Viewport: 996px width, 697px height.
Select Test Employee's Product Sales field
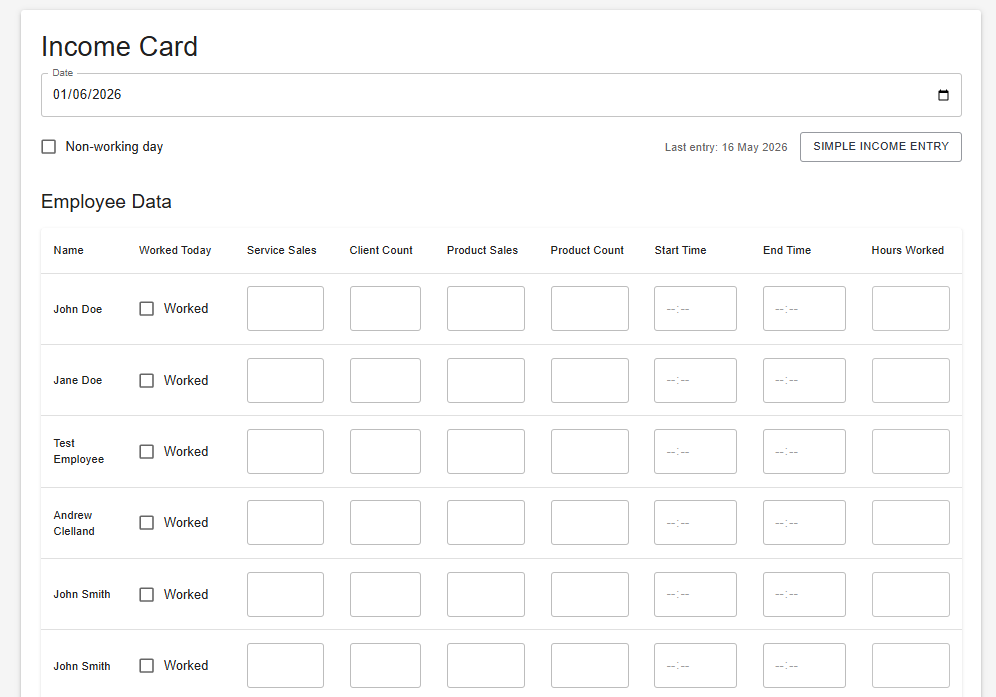click(x=485, y=452)
